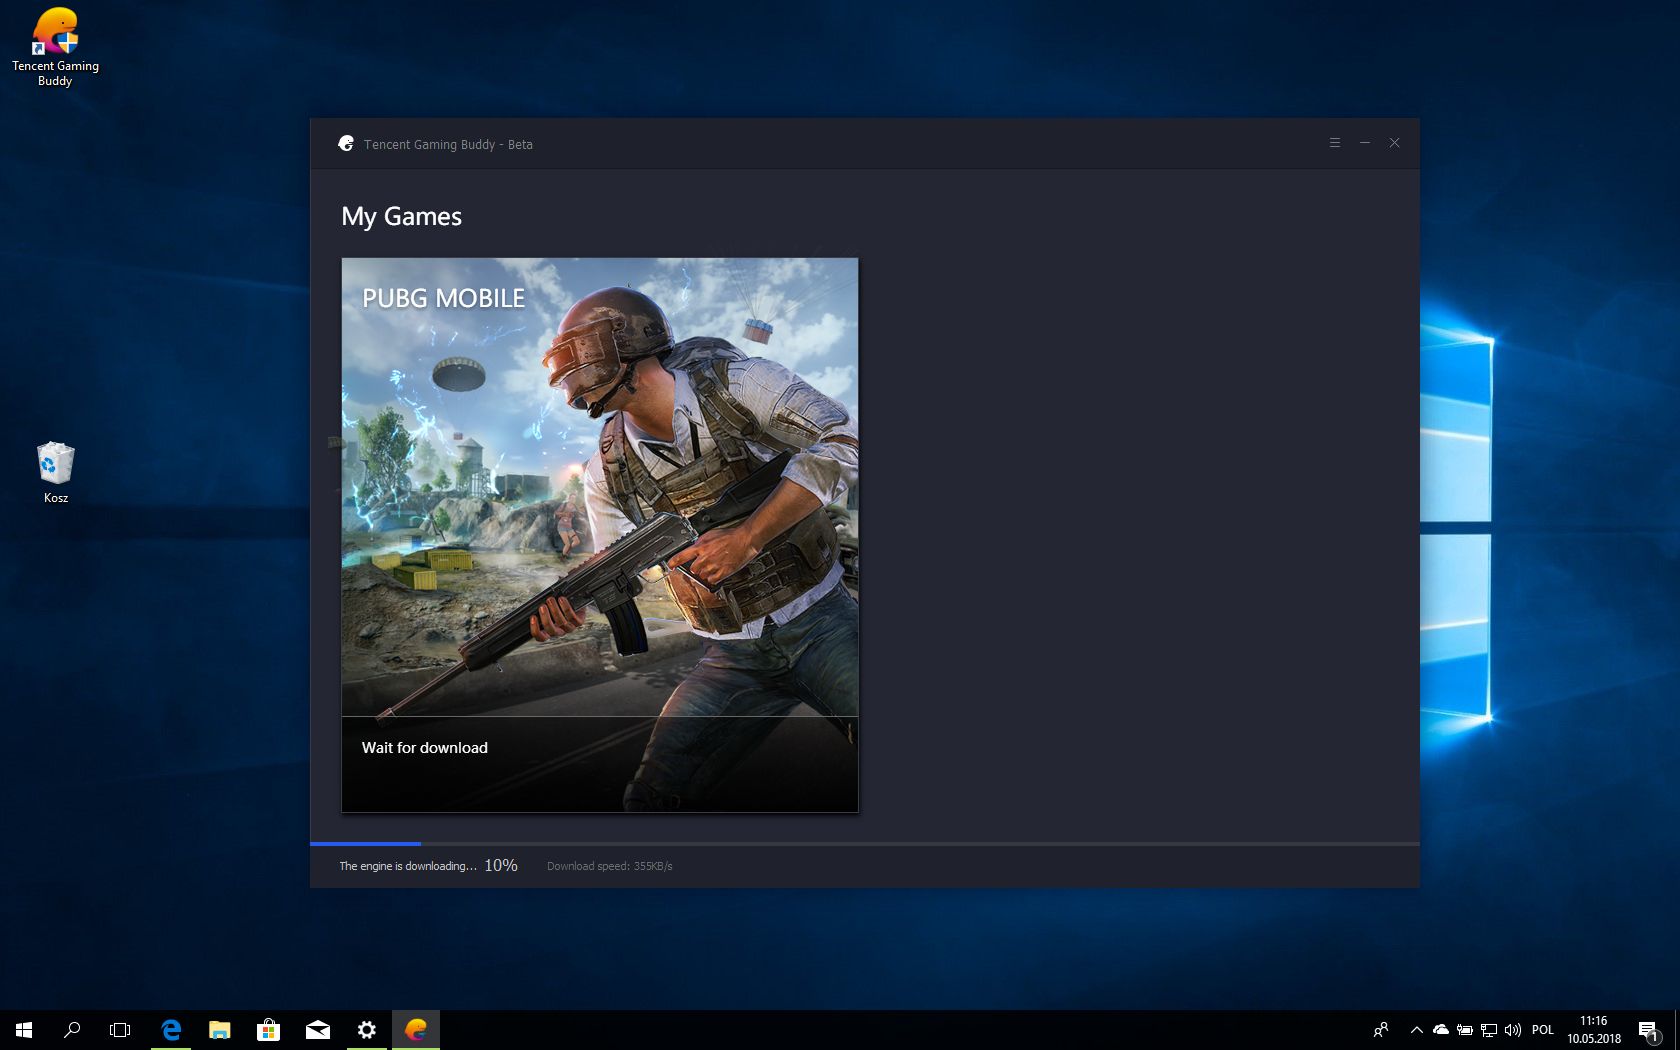The image size is (1680, 1050).
Task: Click the 'Wait for download' label
Action: pos(425,748)
